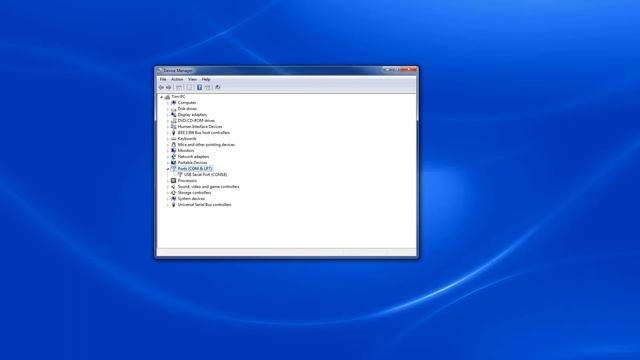Screen dimensions: 640x360
Task: Expand the Keyboards category
Action: 168,139
